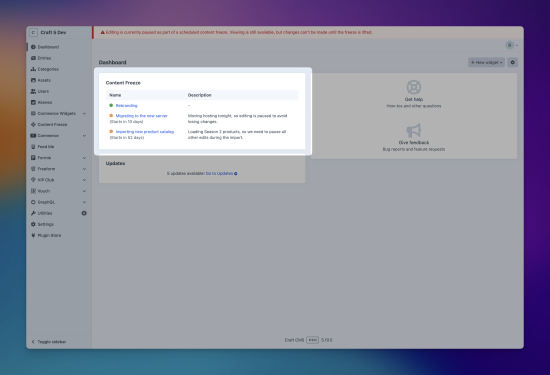This screenshot has height=375, width=550.
Task: Click the Get help lifebuoy icon
Action: click(414, 87)
